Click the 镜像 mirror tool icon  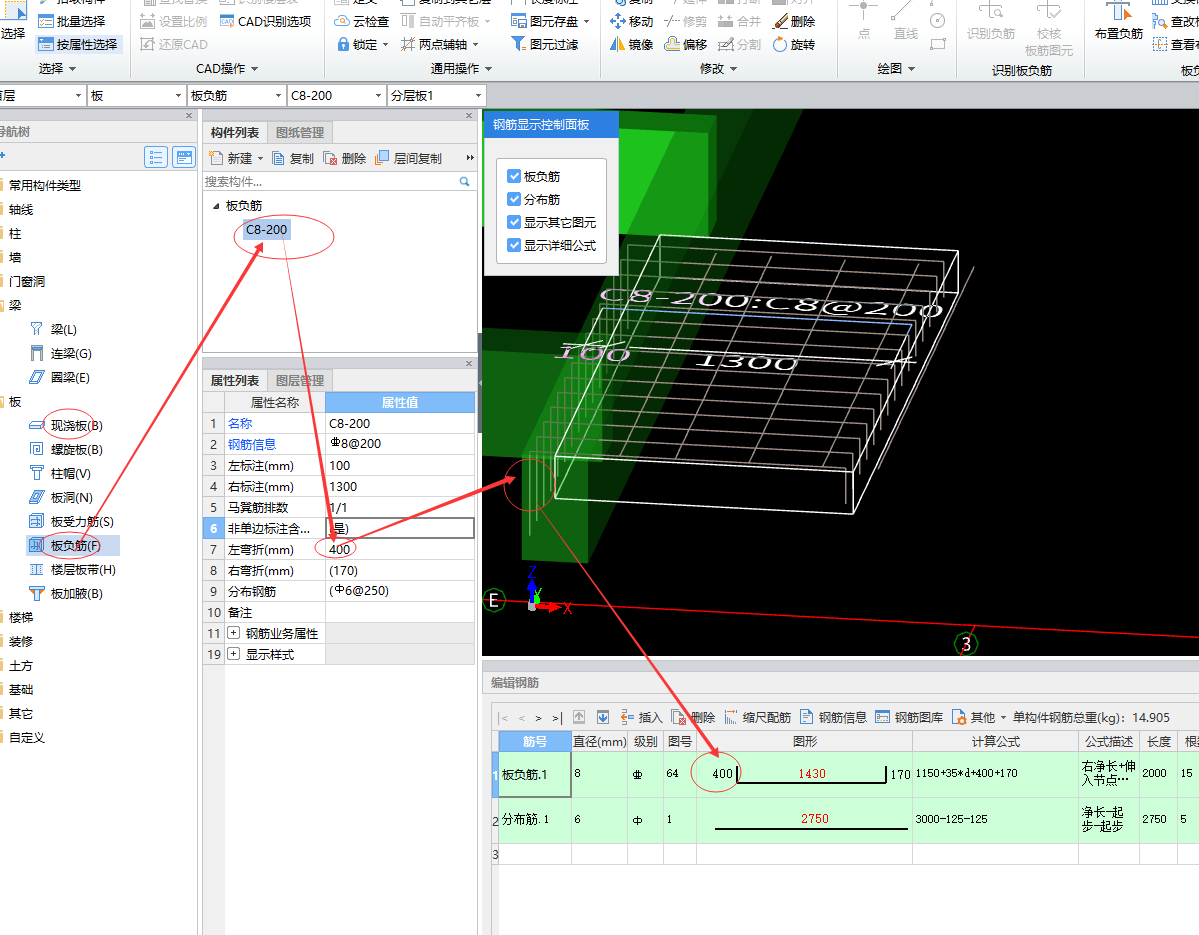click(x=618, y=44)
